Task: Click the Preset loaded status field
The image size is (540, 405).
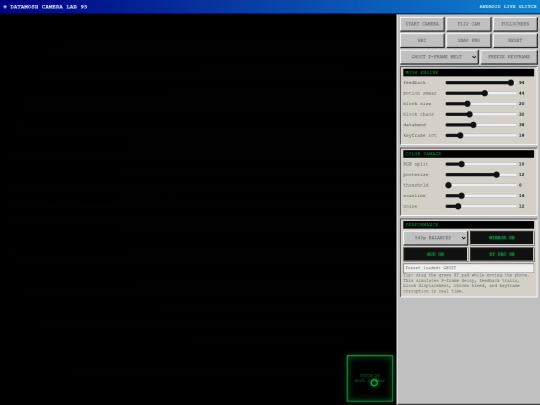Action: (468, 268)
